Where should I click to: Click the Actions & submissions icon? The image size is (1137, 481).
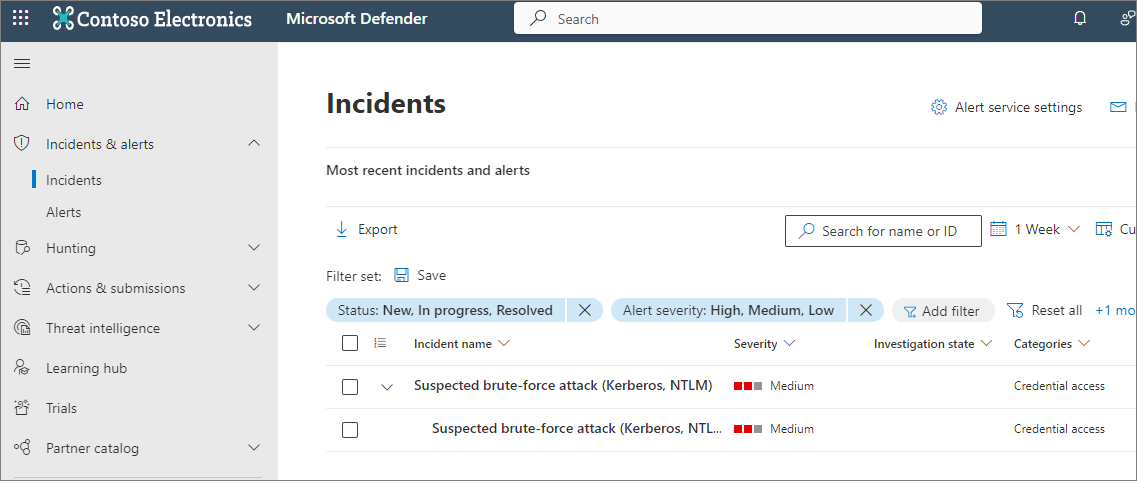(22, 288)
